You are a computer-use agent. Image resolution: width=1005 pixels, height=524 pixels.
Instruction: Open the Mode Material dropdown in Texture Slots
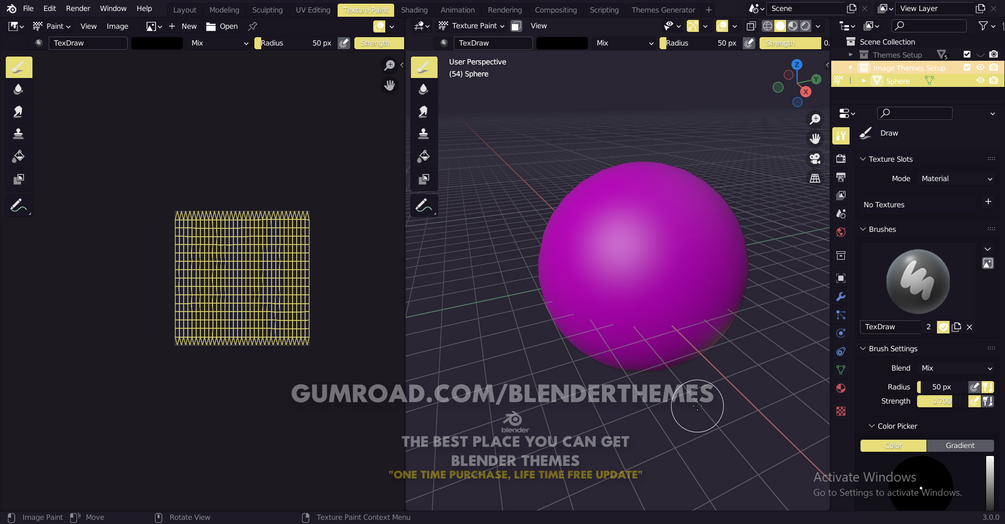tap(956, 179)
